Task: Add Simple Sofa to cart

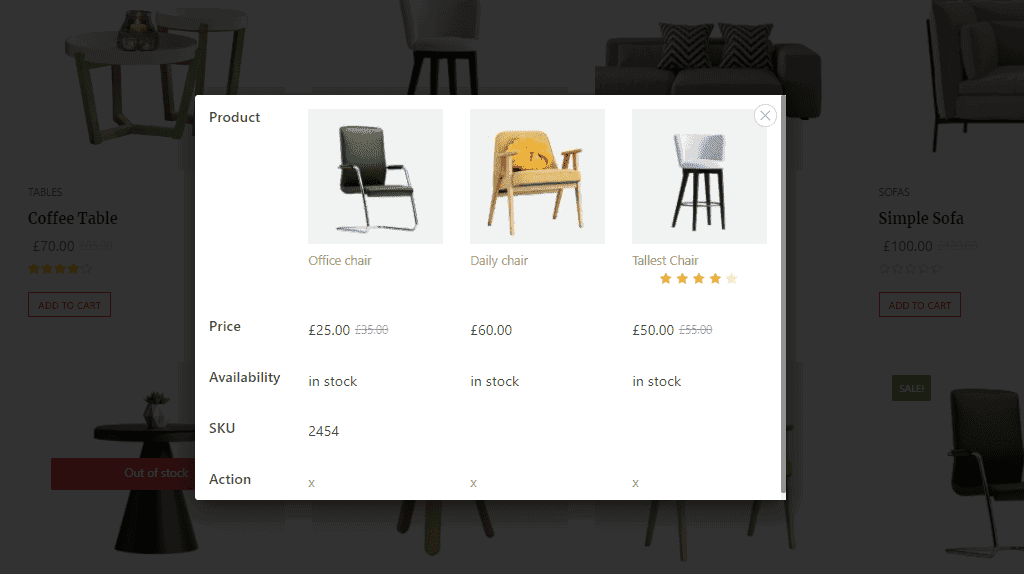Action: click(x=919, y=305)
